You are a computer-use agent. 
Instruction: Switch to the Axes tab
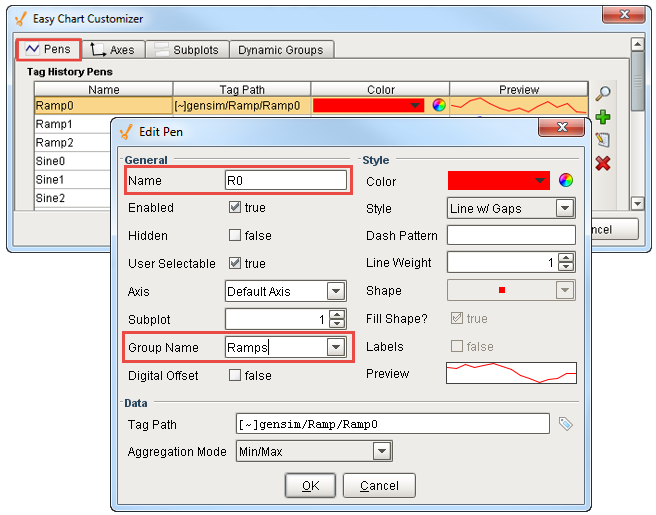pyautogui.click(x=112, y=50)
